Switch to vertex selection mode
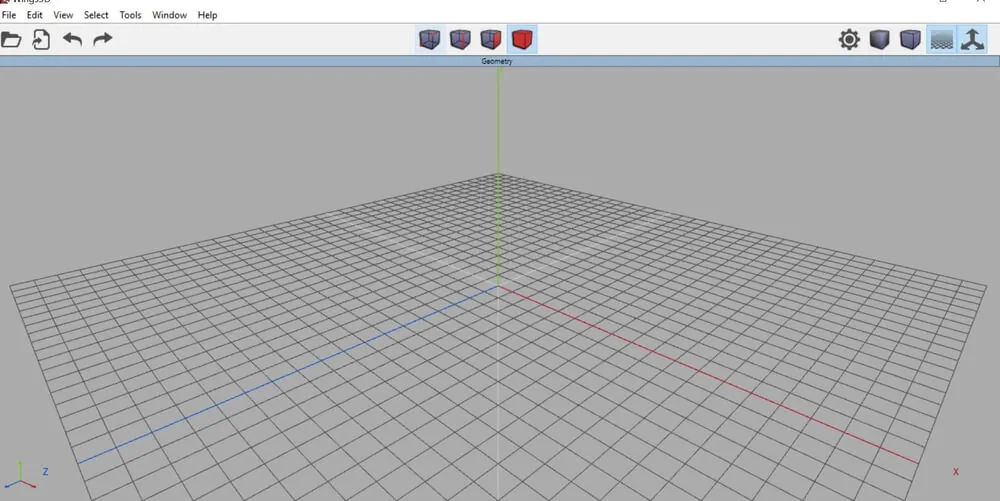The image size is (1000, 501). click(x=430, y=40)
